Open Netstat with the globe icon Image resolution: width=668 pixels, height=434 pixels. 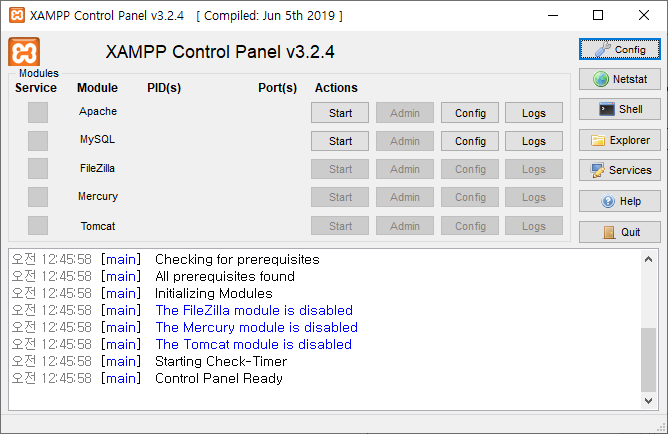coord(619,79)
